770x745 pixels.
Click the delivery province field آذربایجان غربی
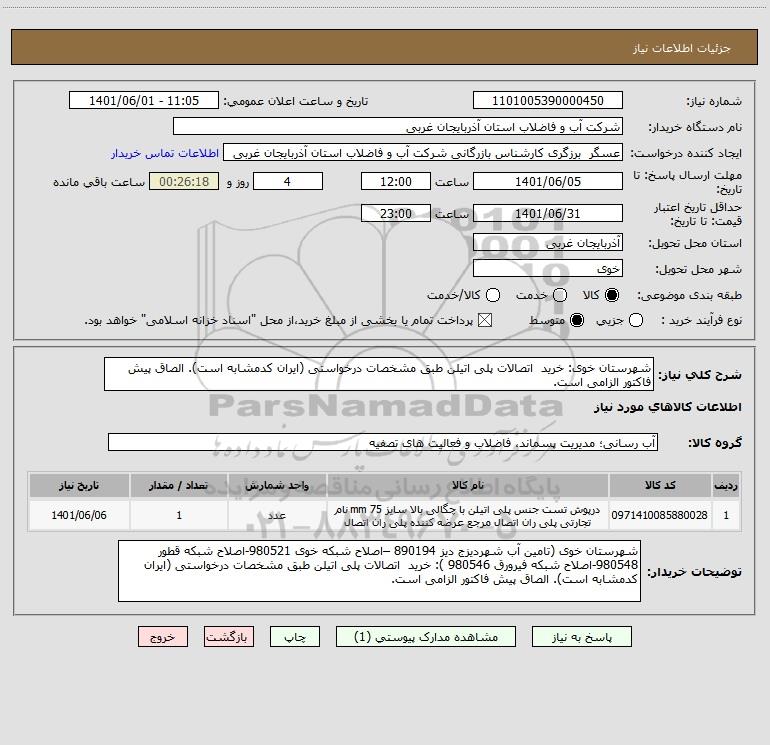[548, 242]
